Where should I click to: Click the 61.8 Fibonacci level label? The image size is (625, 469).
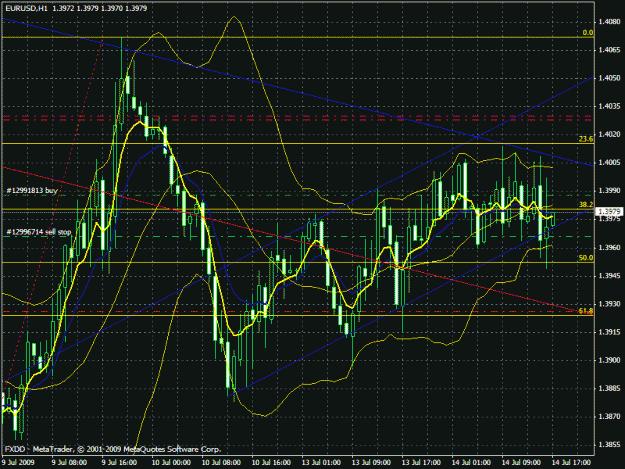[x=586, y=310]
